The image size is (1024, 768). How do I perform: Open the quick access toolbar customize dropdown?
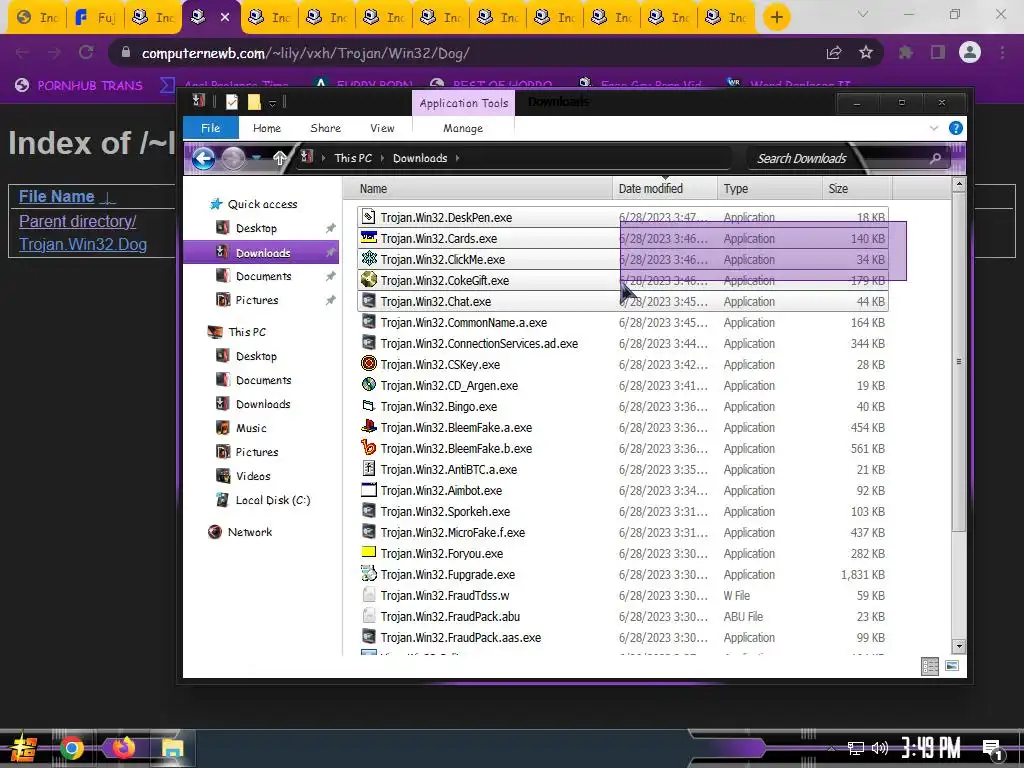click(x=272, y=103)
